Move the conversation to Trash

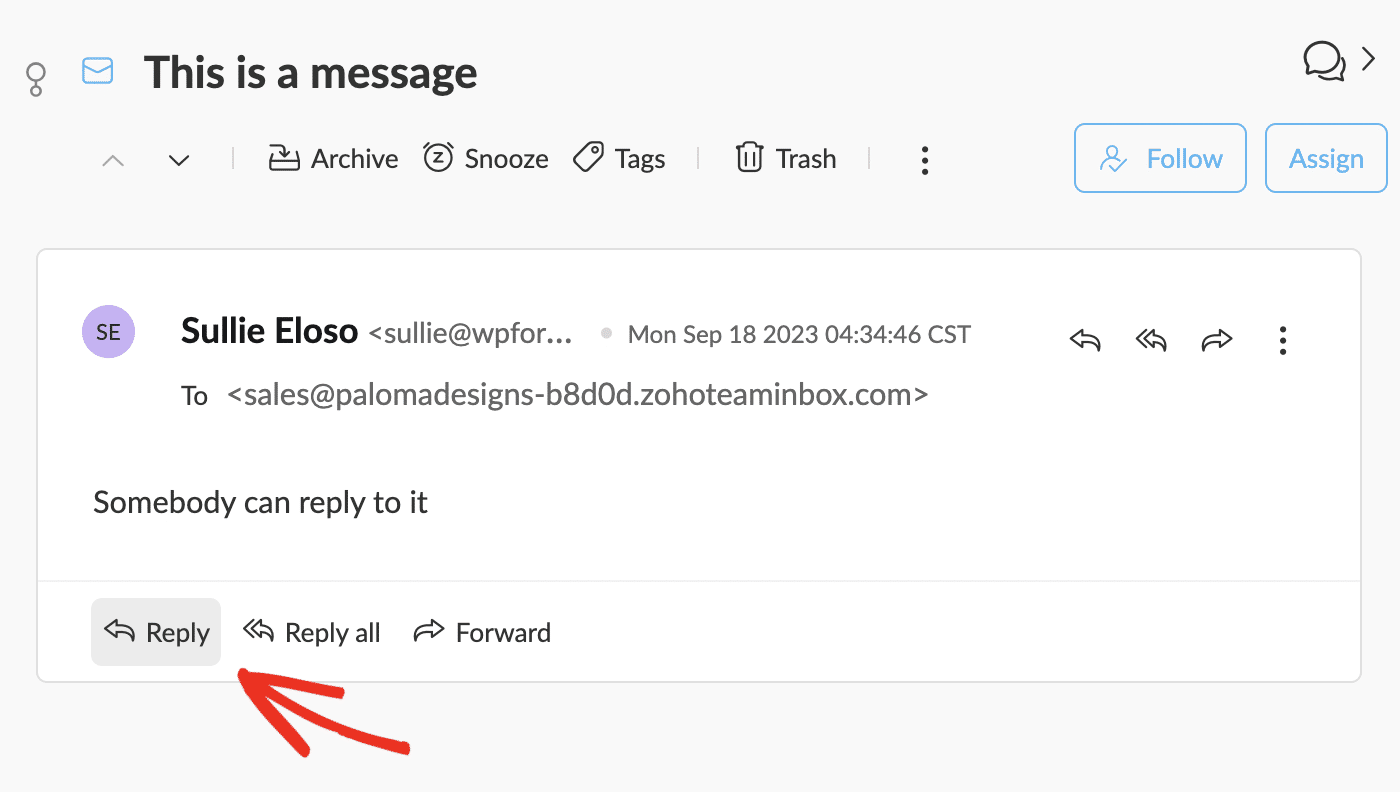click(x=785, y=158)
